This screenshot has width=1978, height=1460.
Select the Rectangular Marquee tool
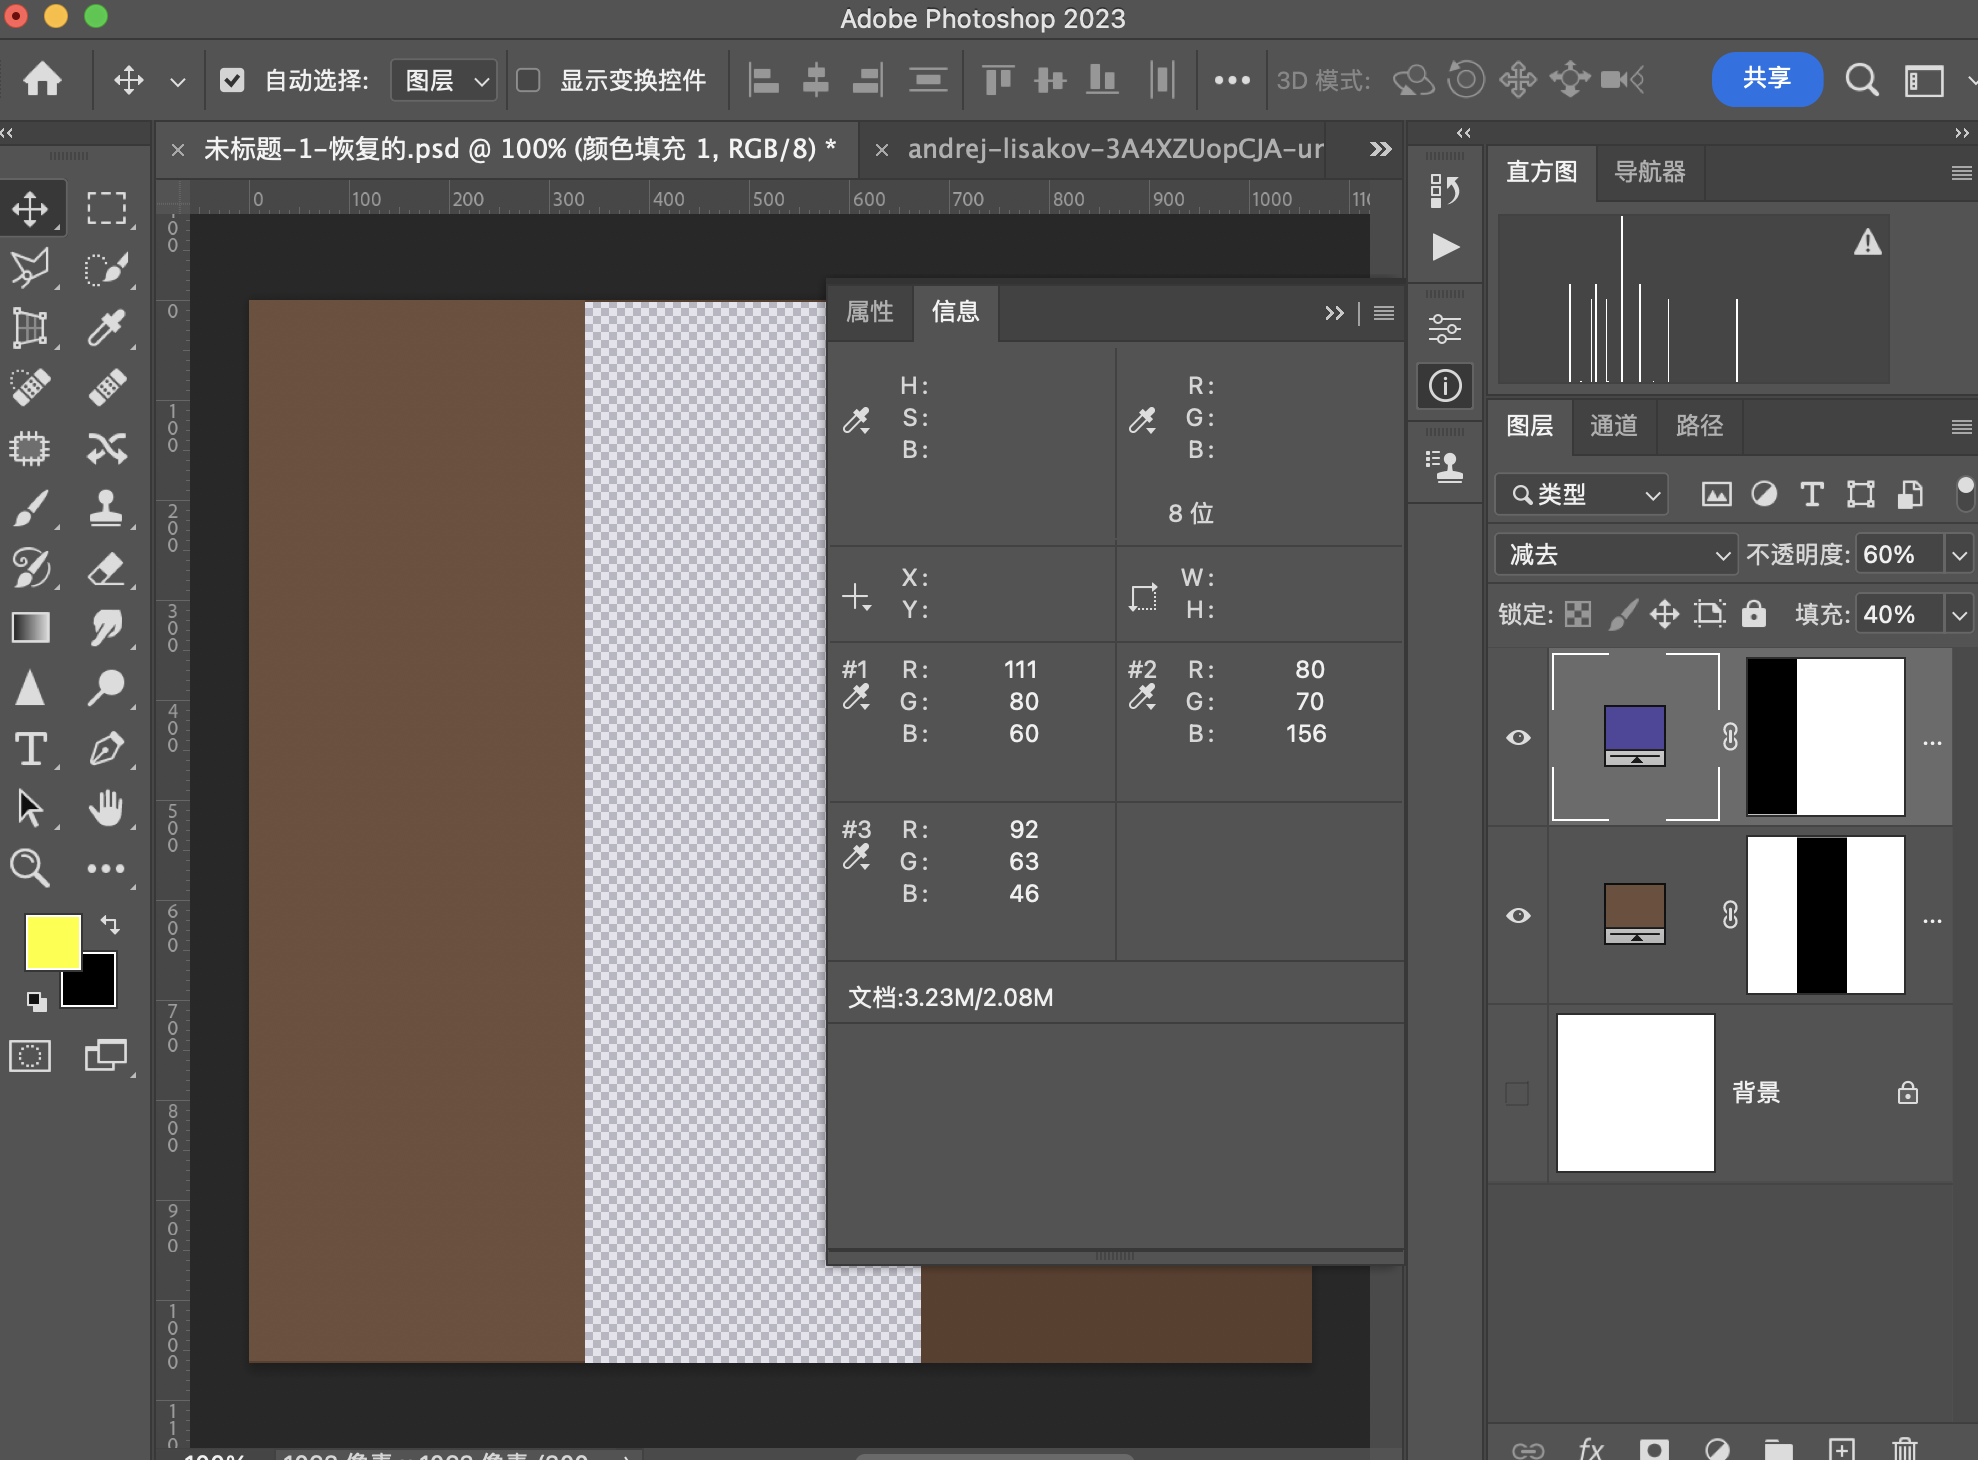106,208
